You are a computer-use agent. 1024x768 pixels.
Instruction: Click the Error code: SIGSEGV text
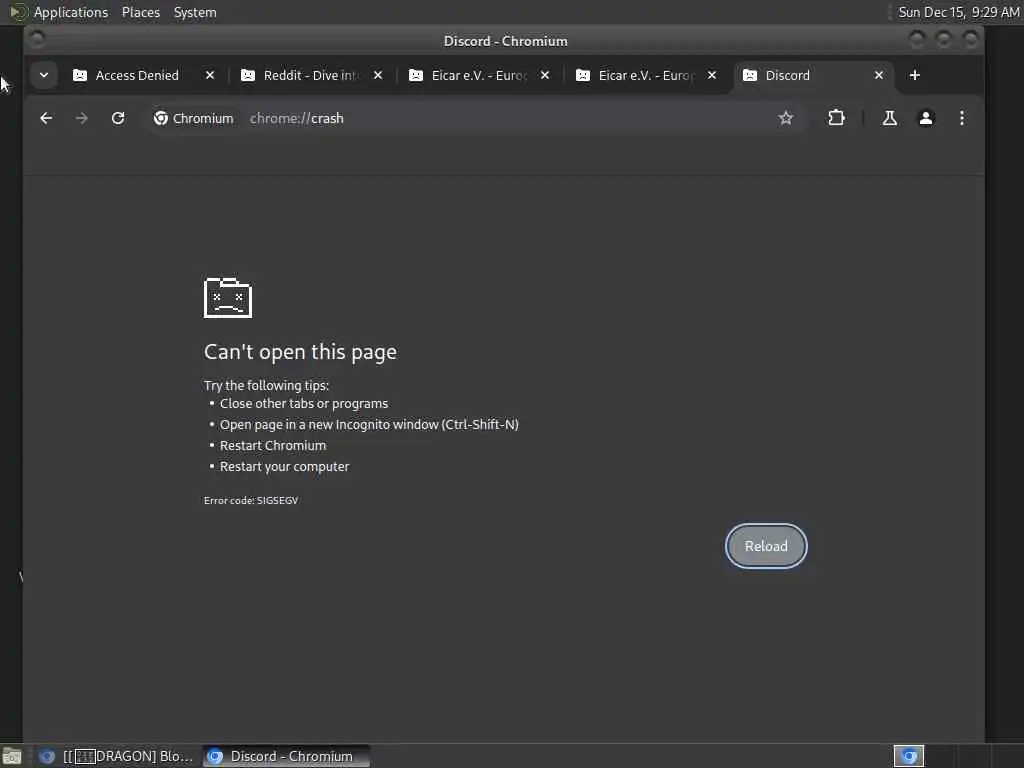(251, 500)
